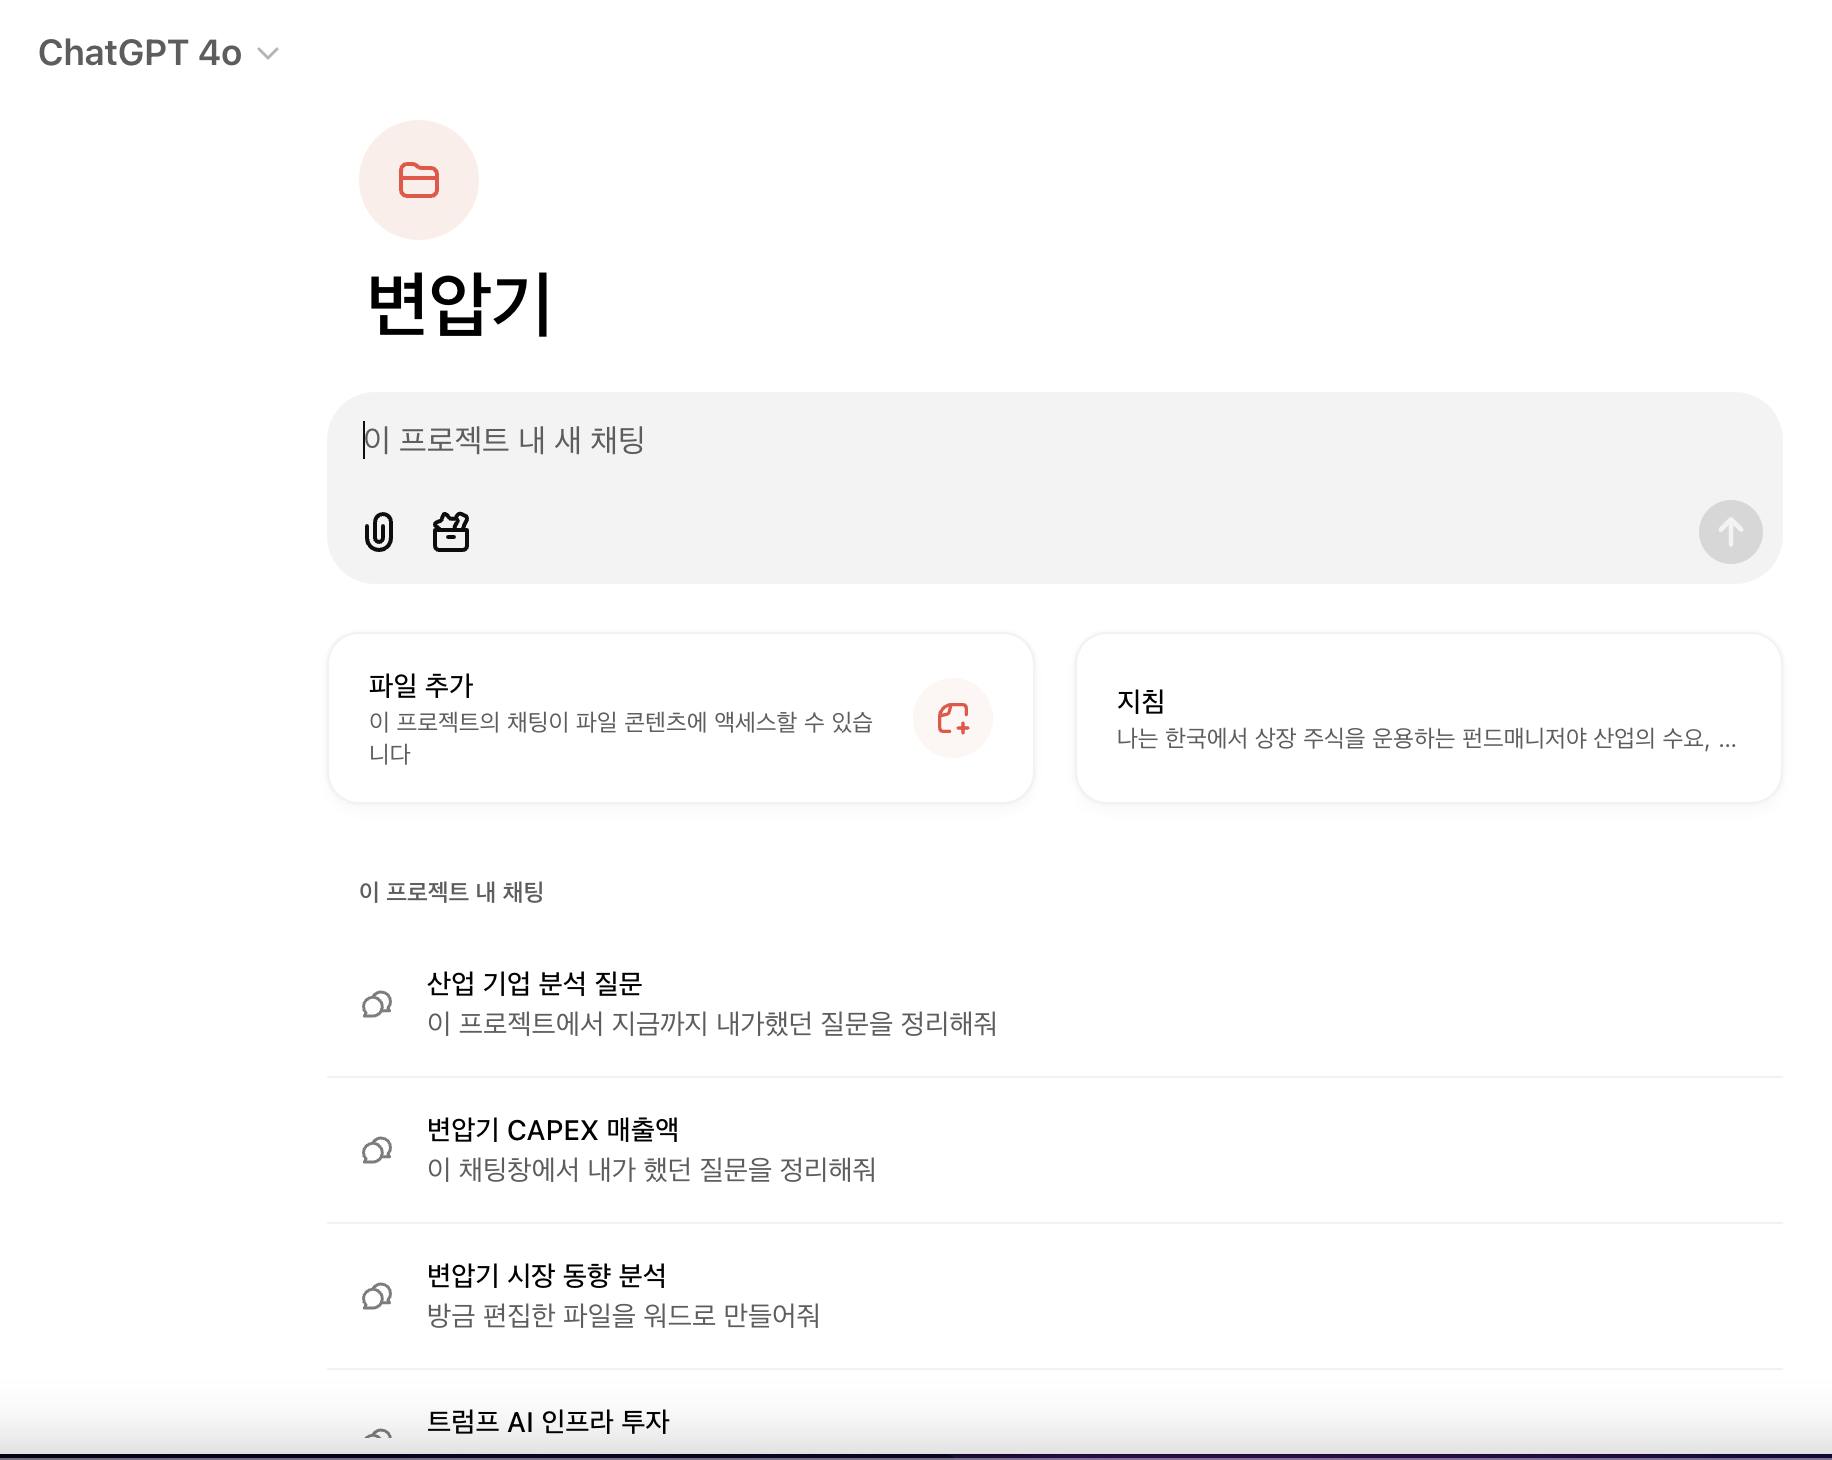Open the 지침 instructions card

coord(1429,718)
